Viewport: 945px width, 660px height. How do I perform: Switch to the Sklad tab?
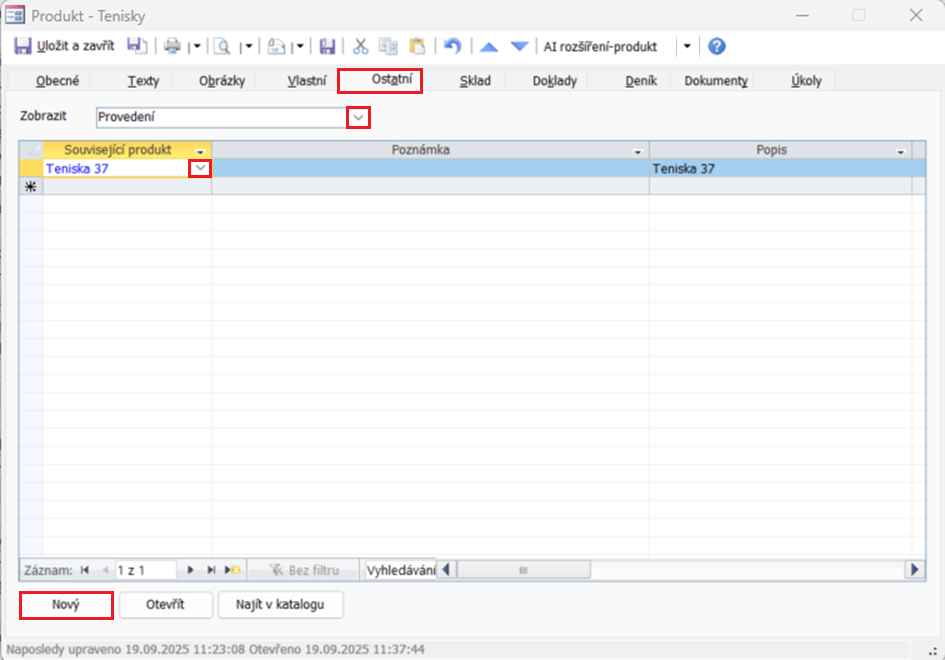click(475, 81)
